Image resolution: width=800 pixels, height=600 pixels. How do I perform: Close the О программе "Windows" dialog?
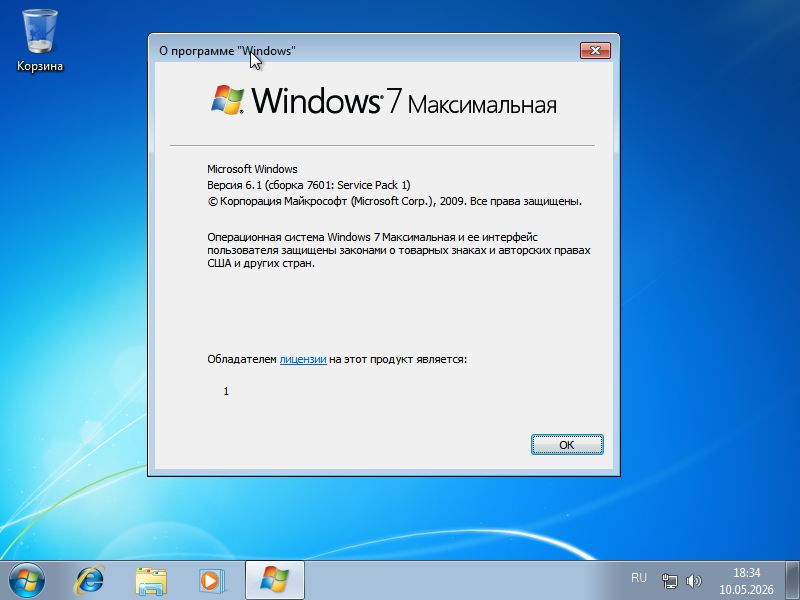[595, 51]
